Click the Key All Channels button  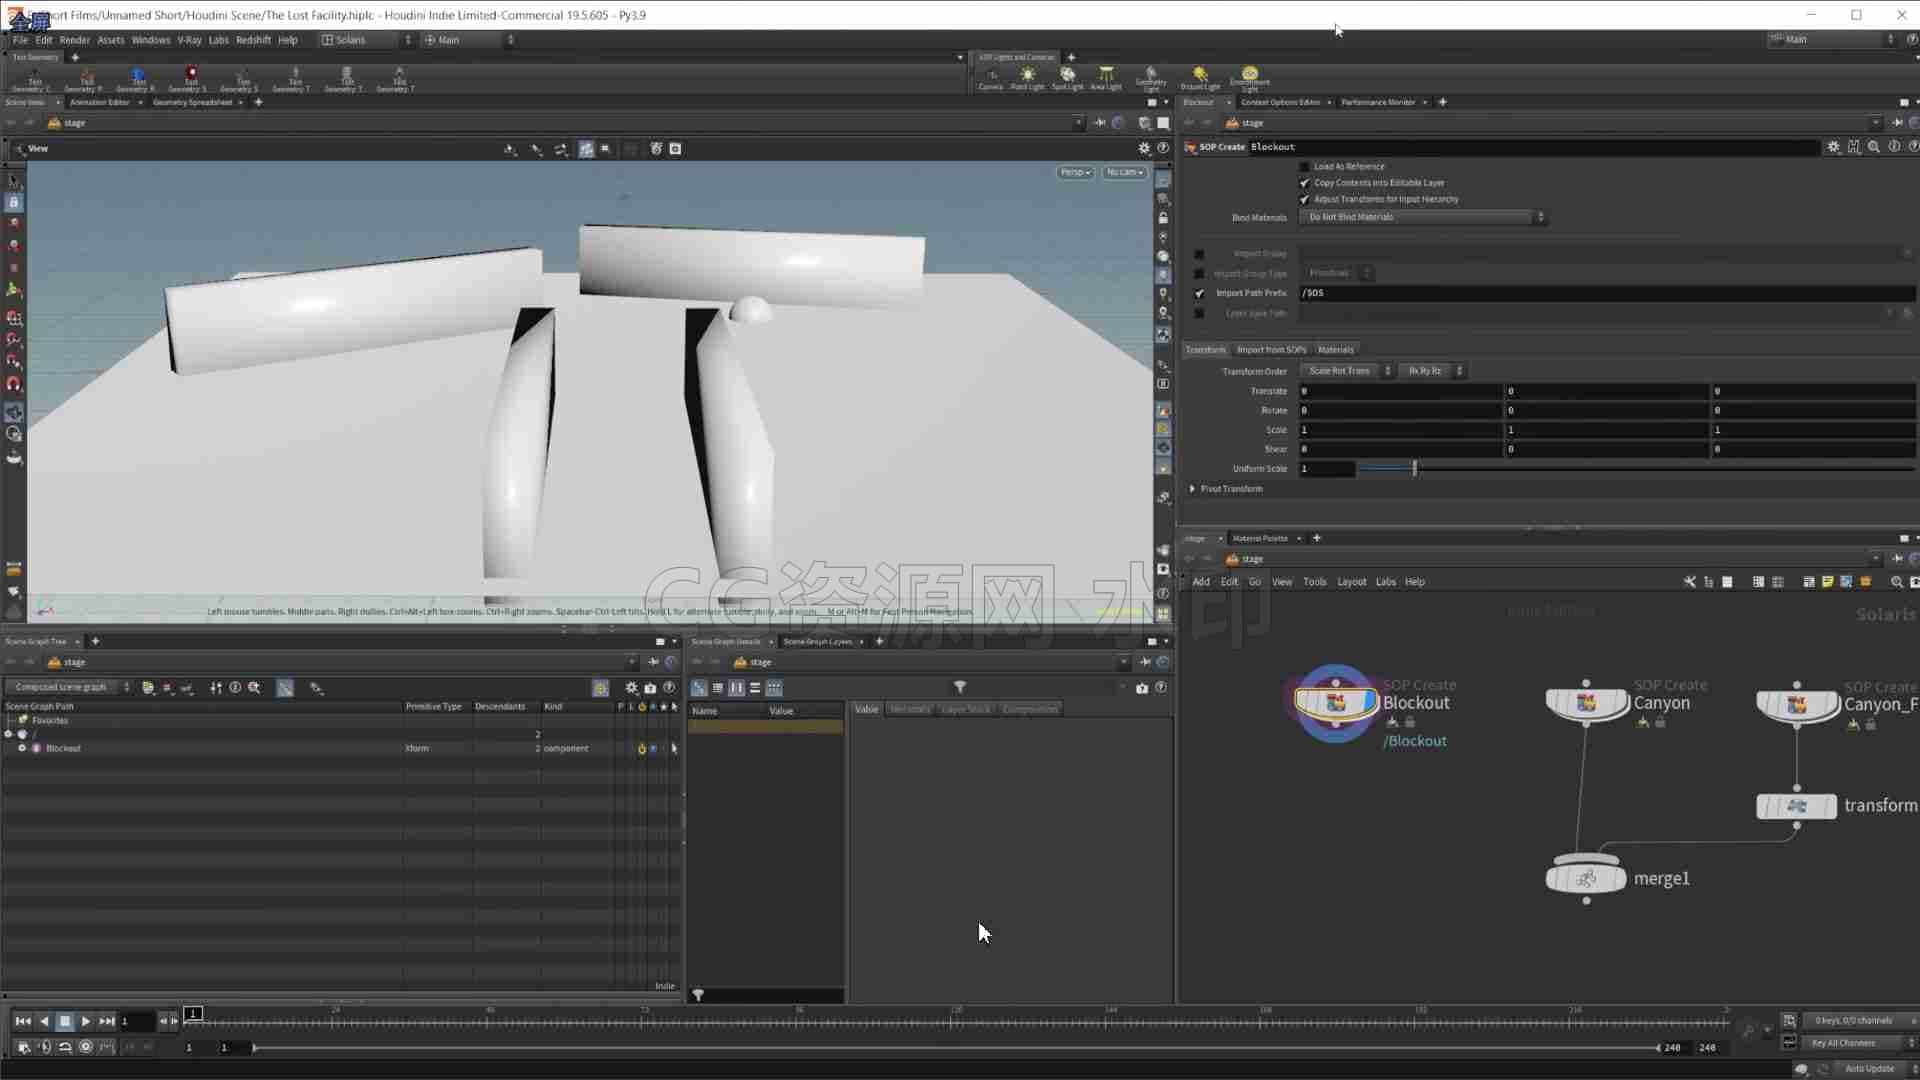click(1843, 1043)
